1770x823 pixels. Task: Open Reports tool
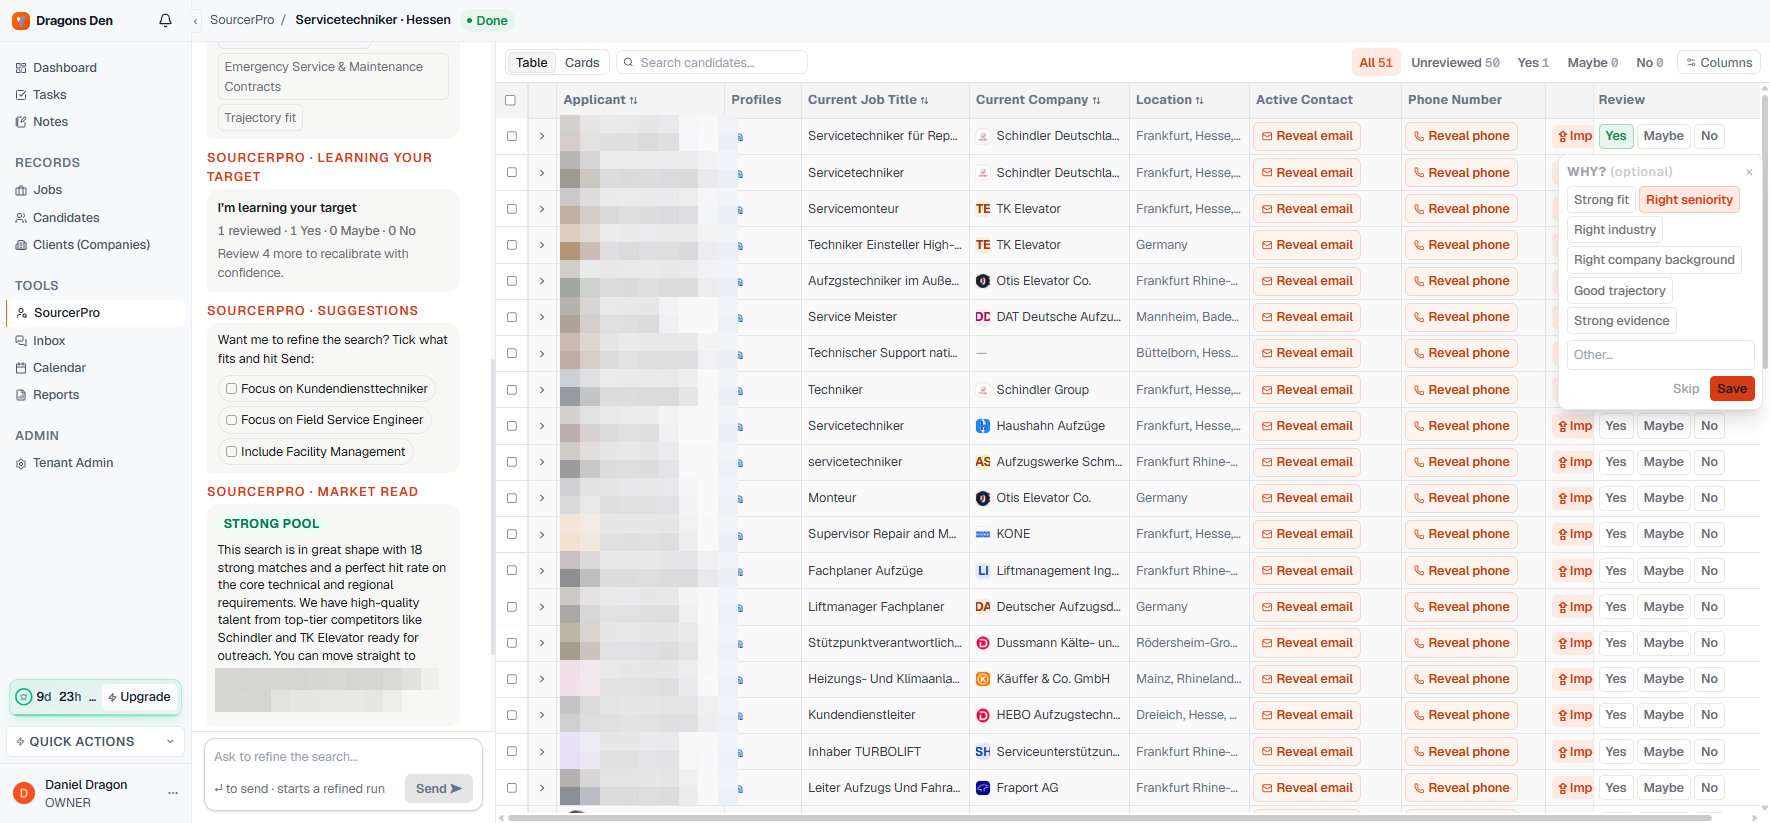[56, 395]
